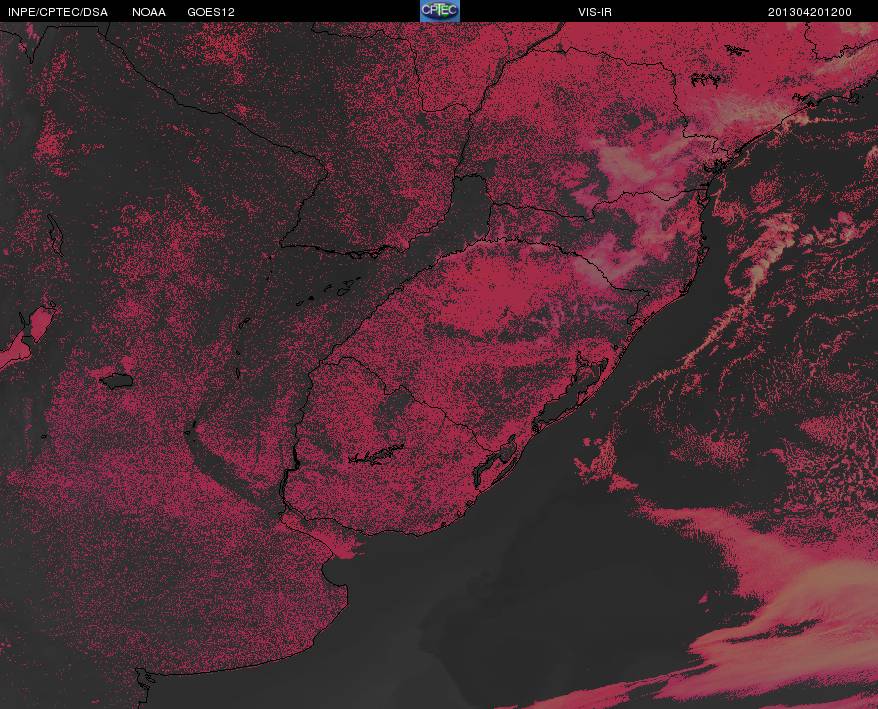This screenshot has height=709, width=878.
Task: Click the 201304201200 timestamp
Action: 810,12
